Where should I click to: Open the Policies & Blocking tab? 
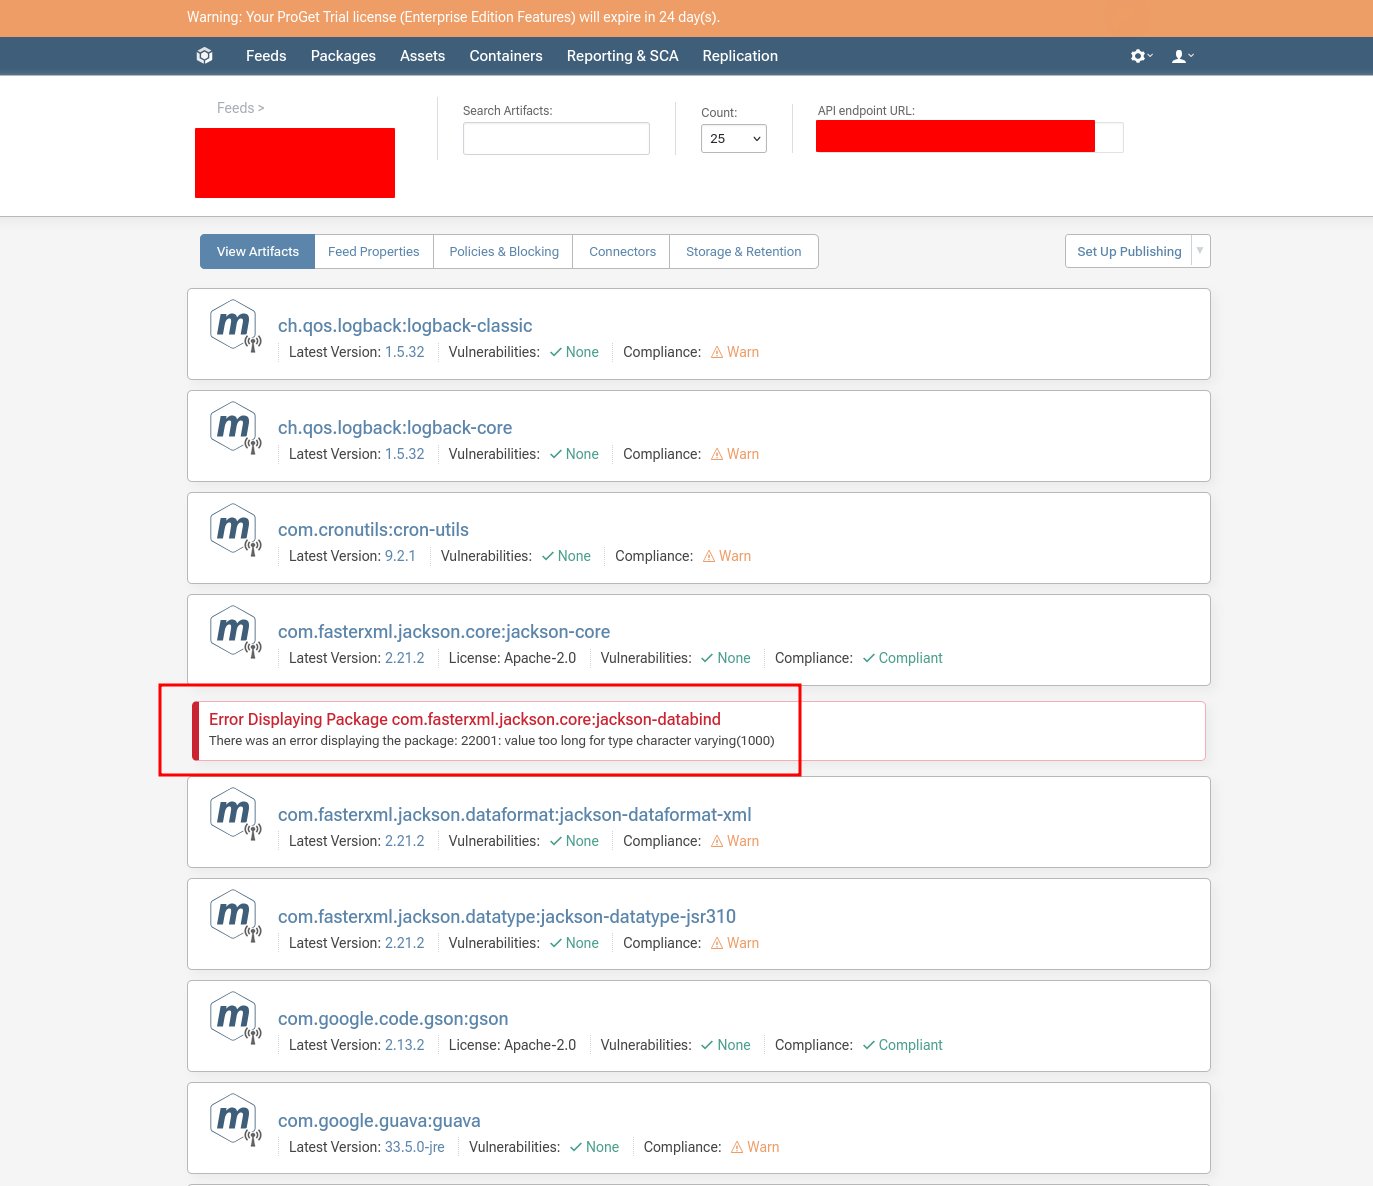(x=504, y=252)
